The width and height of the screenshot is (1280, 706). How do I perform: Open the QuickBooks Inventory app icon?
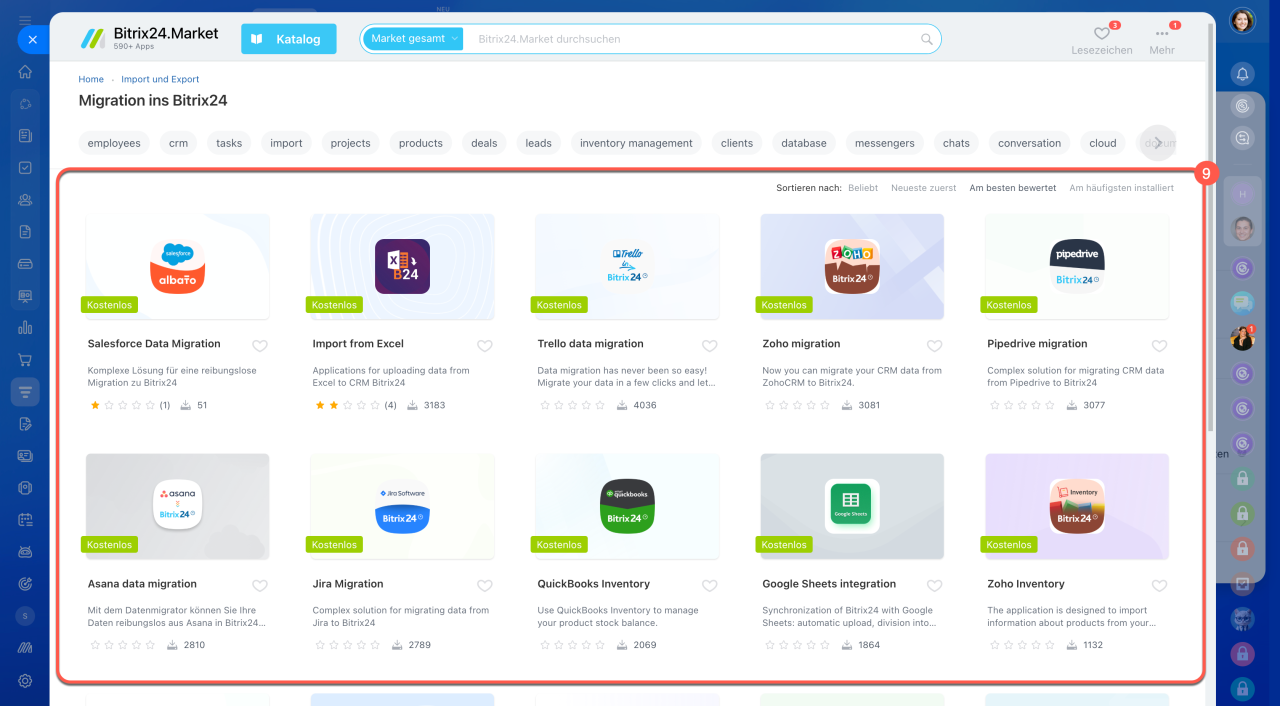(x=627, y=506)
